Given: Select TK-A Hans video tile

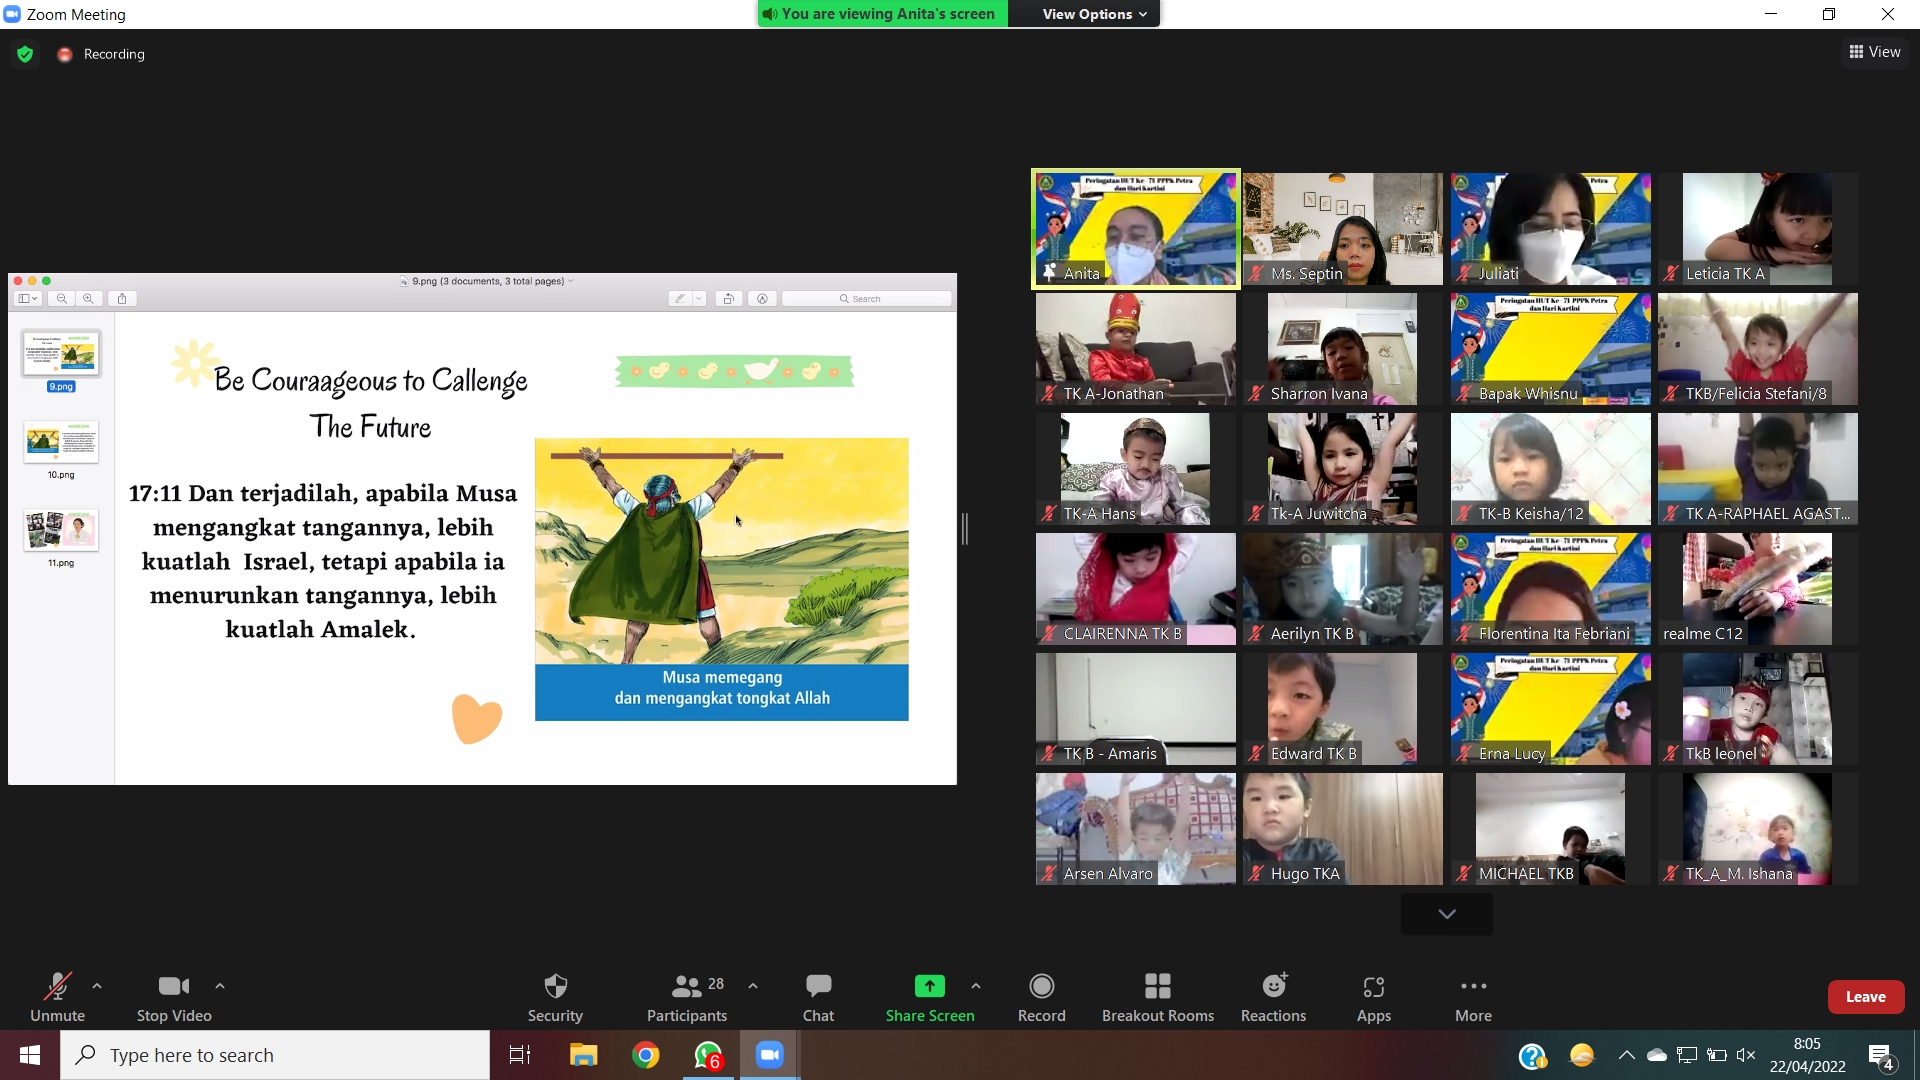Looking at the screenshot, I should coord(1136,469).
